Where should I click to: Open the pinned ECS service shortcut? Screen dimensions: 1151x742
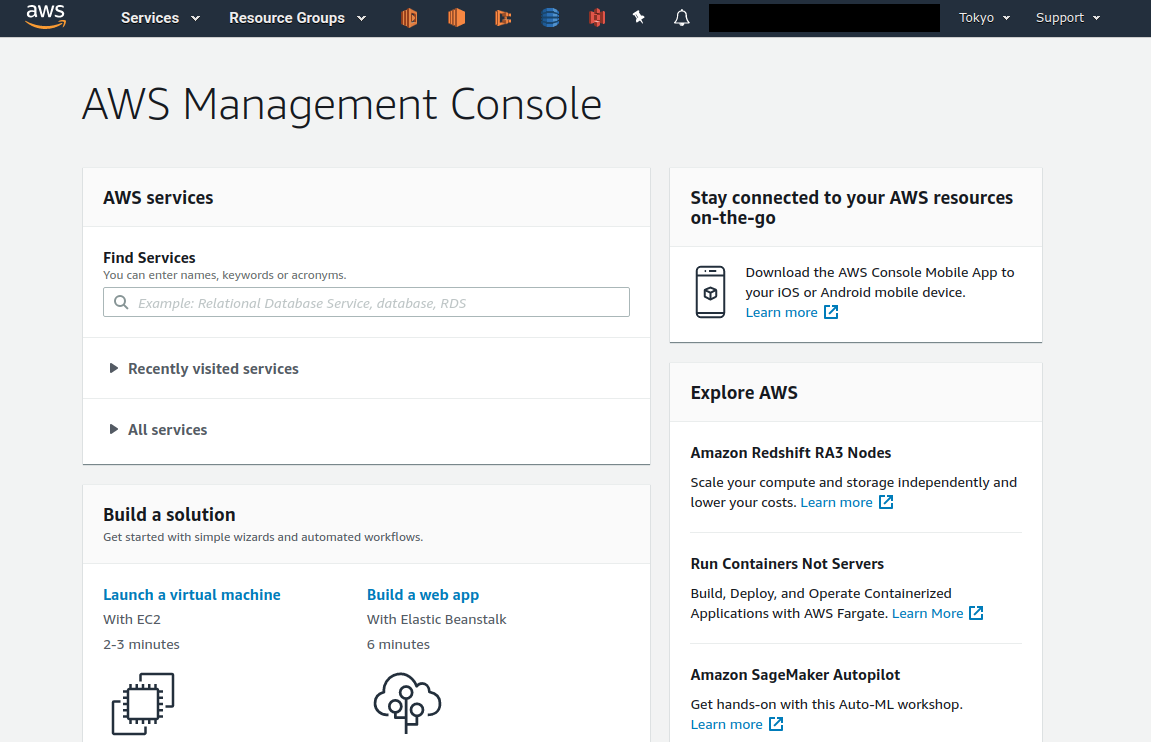(x=502, y=17)
